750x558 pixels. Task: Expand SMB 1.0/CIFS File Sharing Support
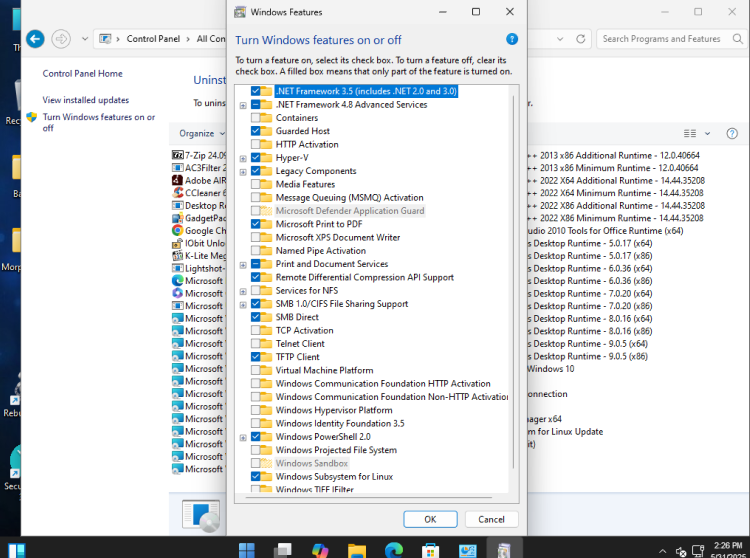point(243,305)
